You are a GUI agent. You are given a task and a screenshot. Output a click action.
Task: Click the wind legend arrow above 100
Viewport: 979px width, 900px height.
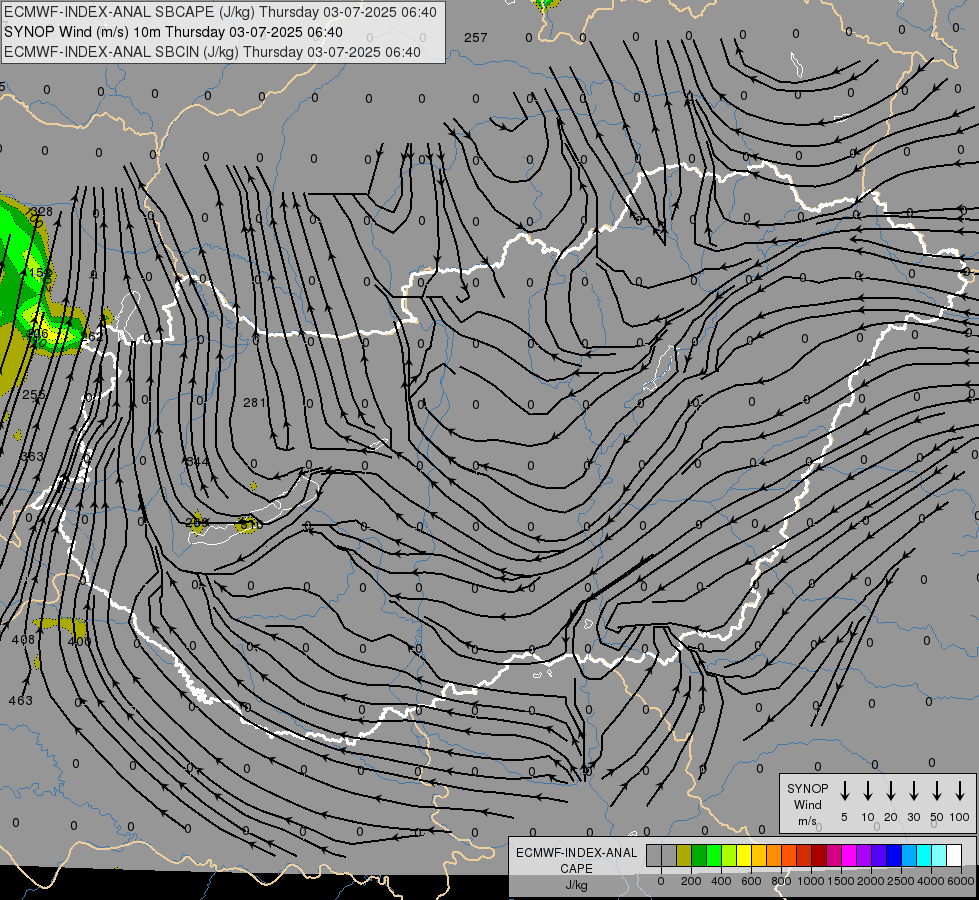click(960, 791)
